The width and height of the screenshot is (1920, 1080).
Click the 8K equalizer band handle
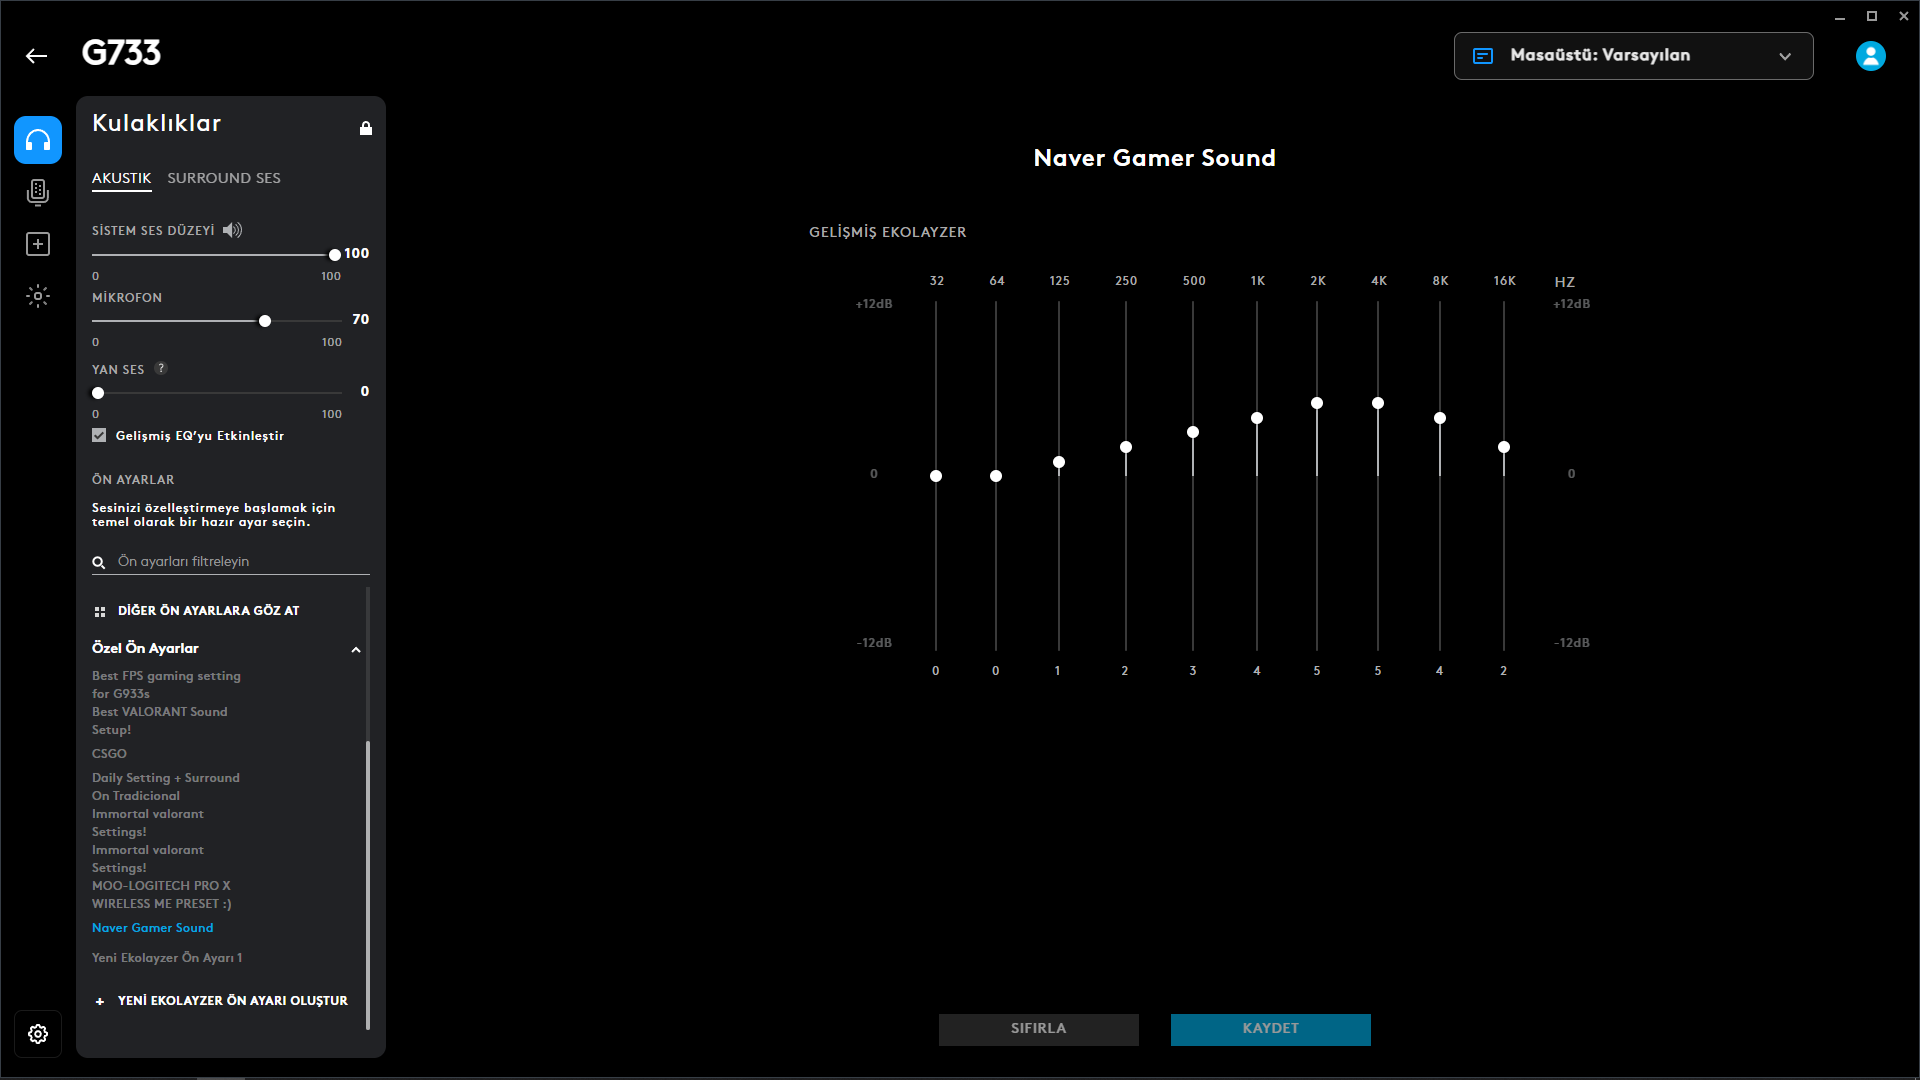pyautogui.click(x=1440, y=418)
